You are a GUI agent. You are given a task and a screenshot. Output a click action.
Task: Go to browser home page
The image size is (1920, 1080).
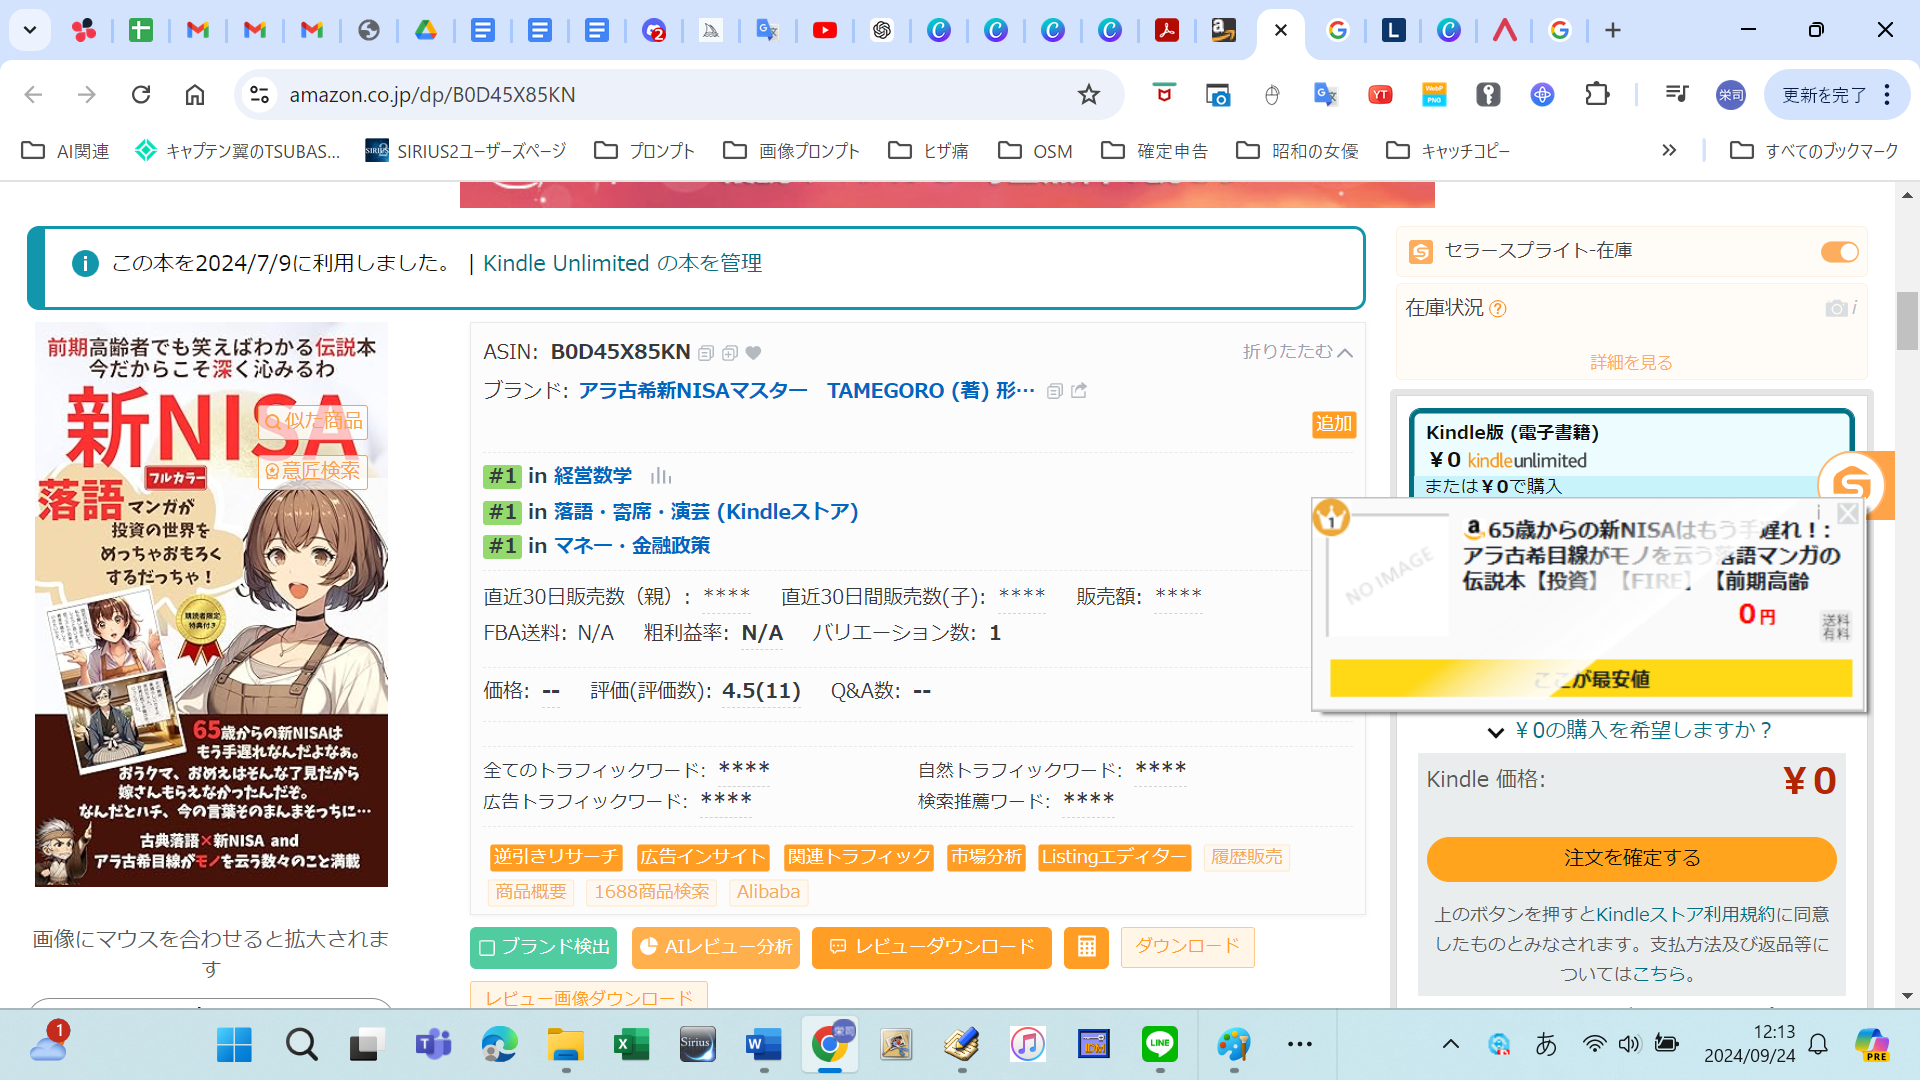195,94
